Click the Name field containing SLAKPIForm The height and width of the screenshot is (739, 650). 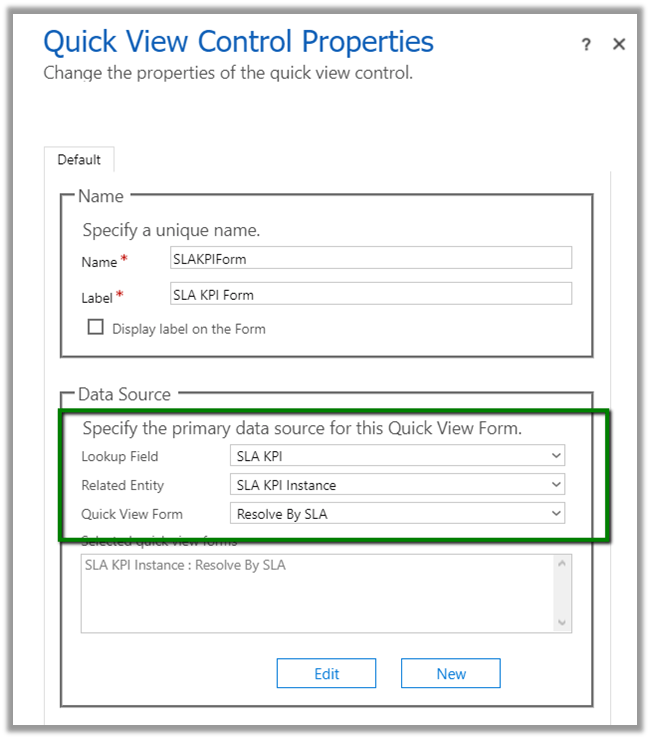click(371, 258)
